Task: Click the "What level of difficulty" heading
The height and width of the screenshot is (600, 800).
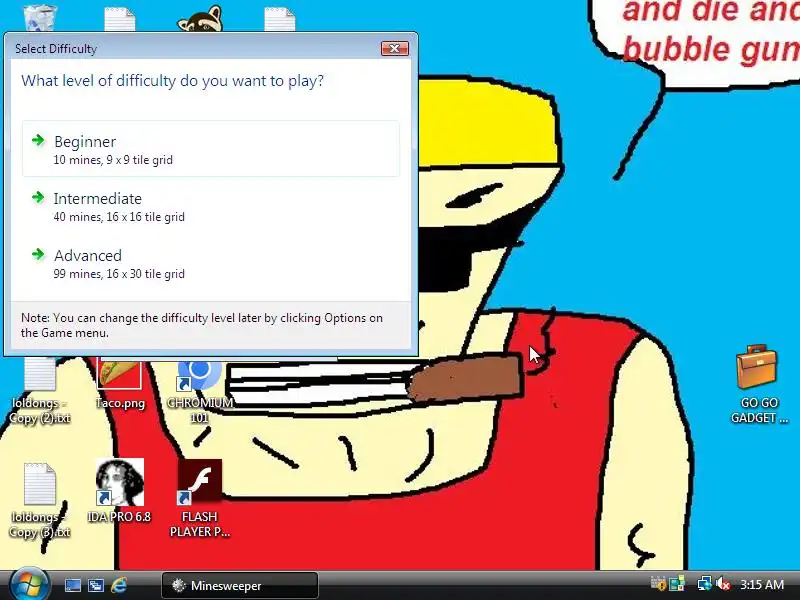Action: 172,81
